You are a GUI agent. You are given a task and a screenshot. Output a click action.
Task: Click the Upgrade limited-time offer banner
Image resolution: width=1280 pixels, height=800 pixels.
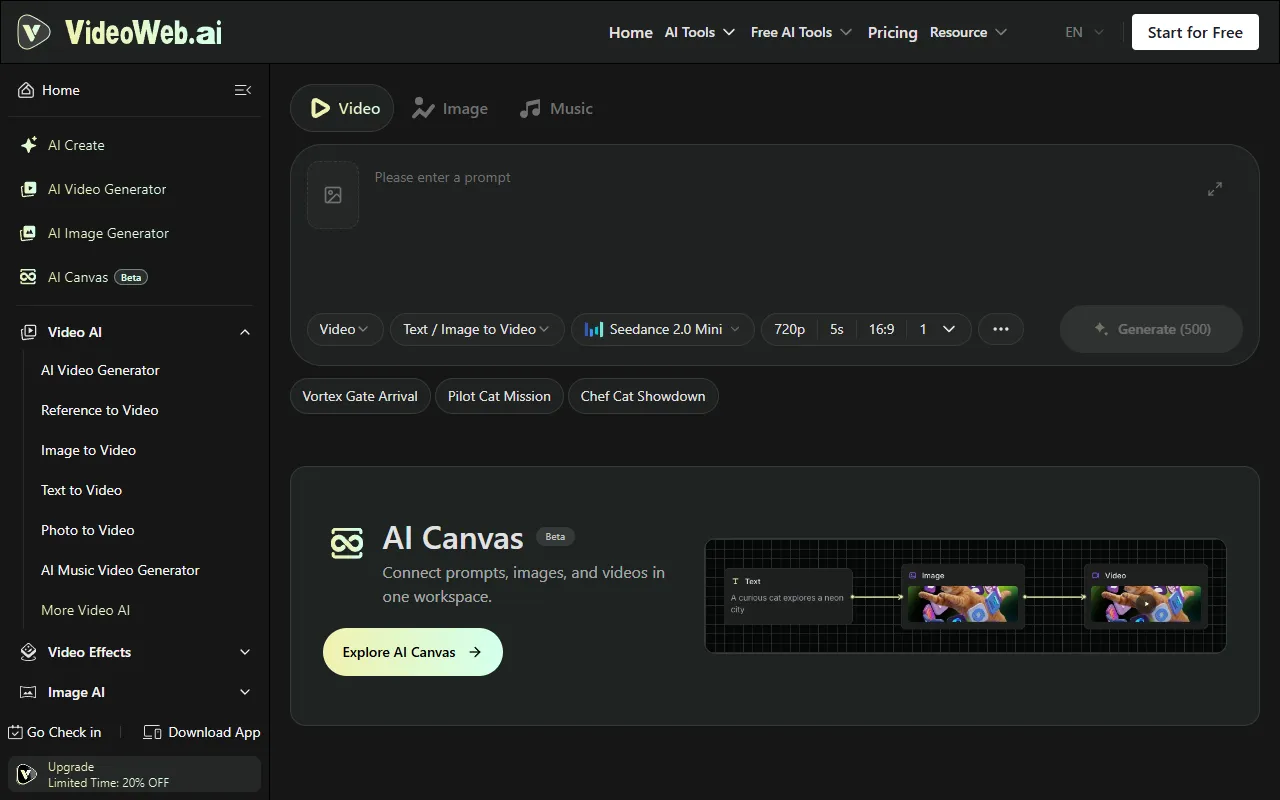[x=135, y=775]
